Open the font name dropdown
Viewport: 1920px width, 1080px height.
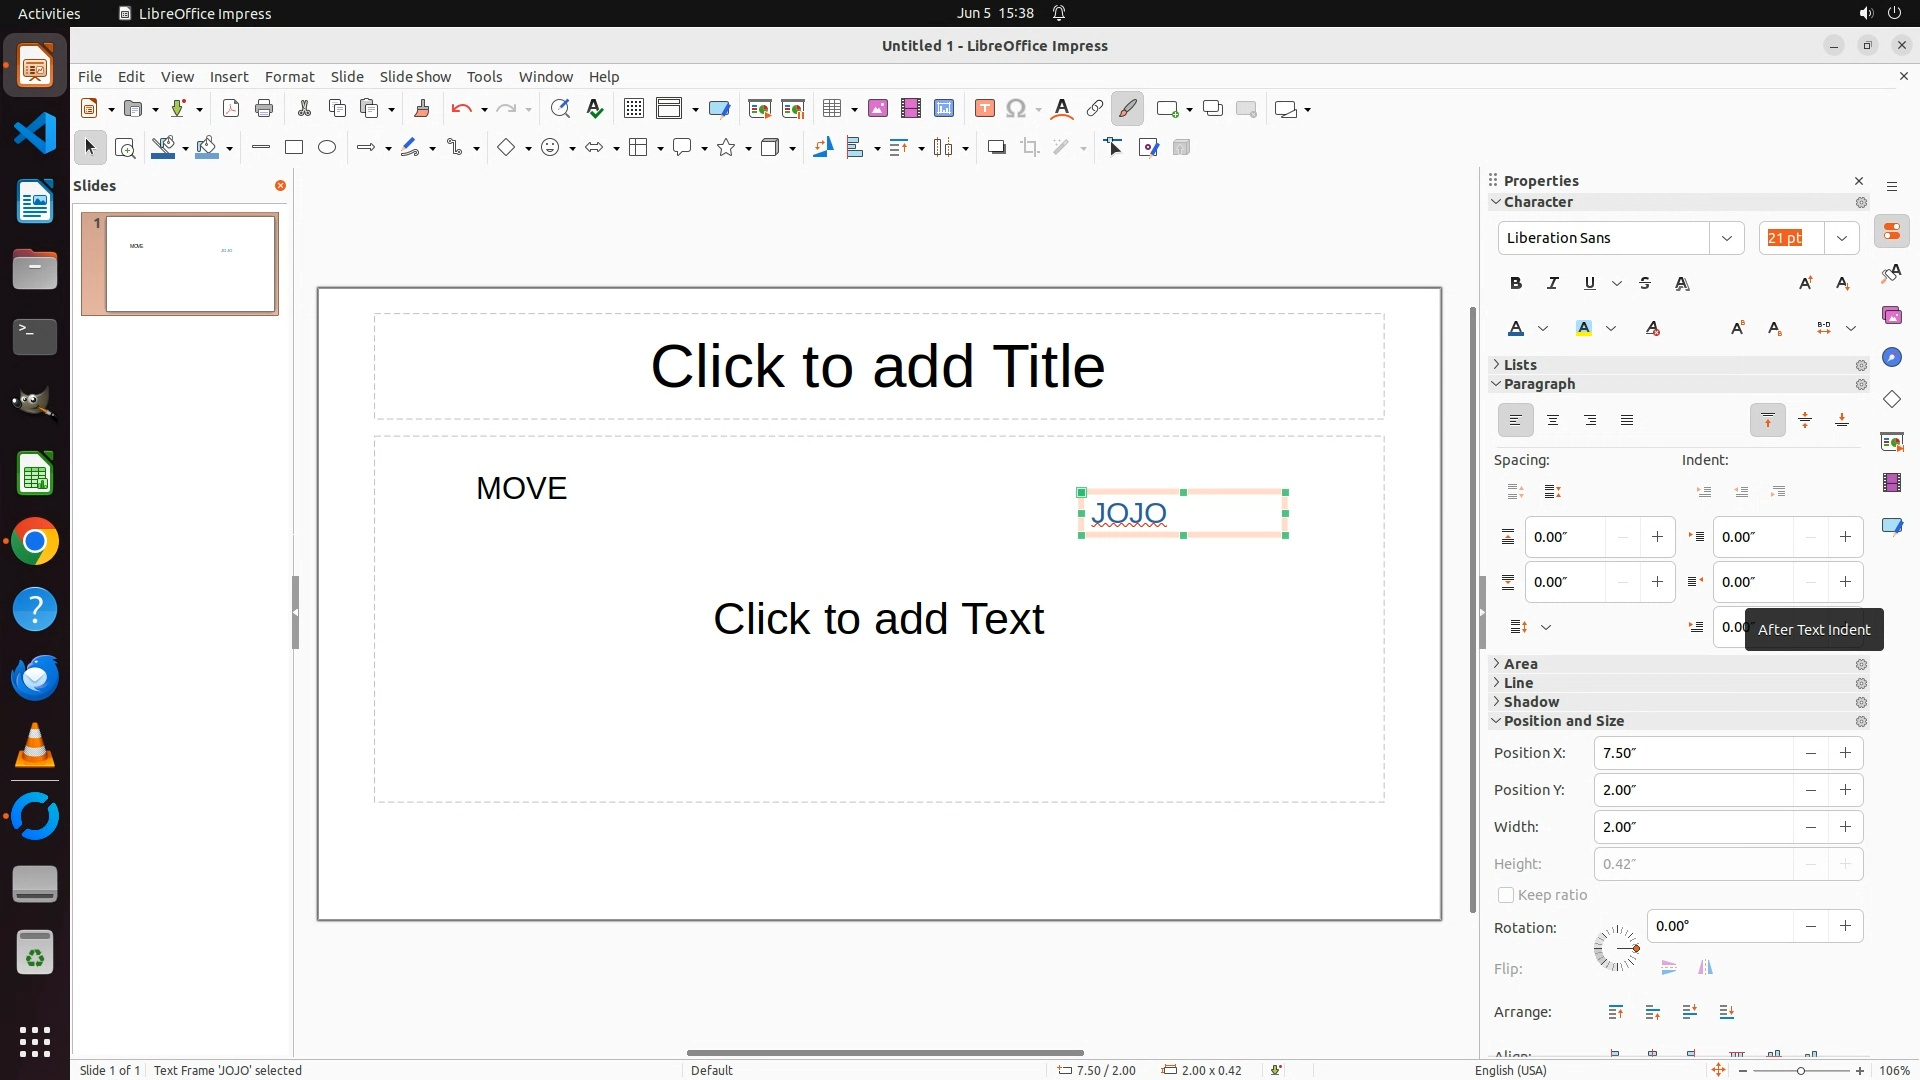tap(1726, 238)
